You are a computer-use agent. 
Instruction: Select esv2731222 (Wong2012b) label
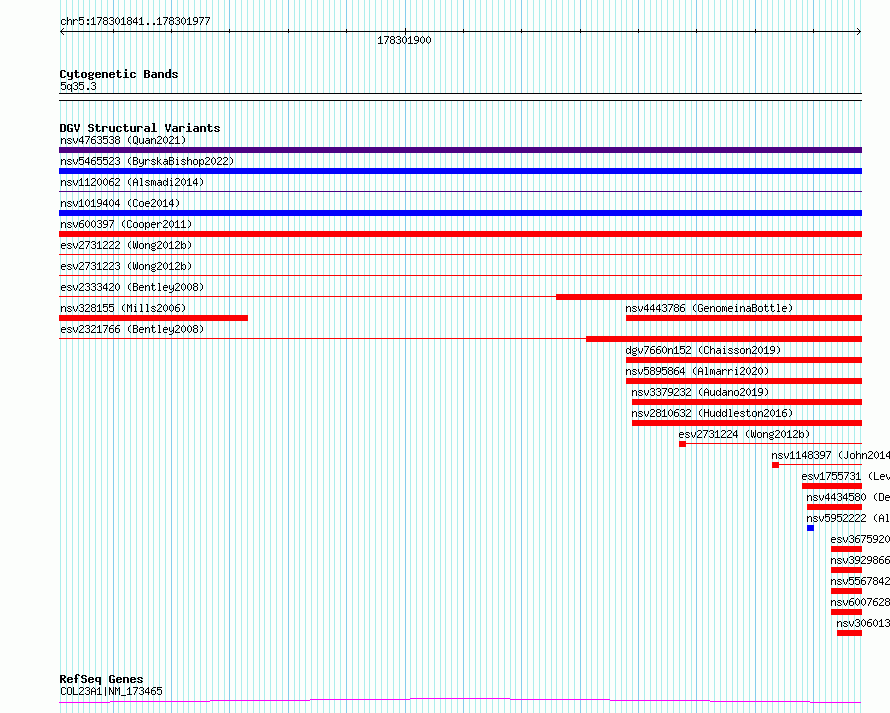pos(126,245)
